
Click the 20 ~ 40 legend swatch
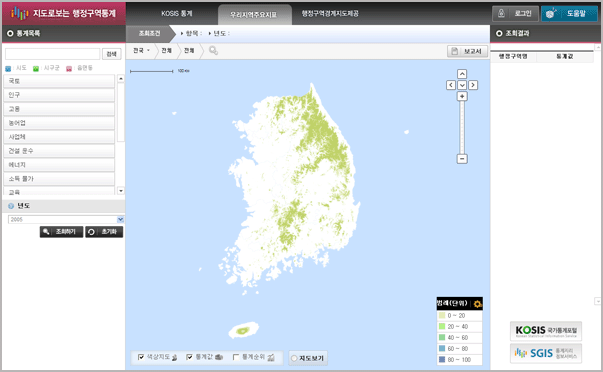tap(442, 326)
